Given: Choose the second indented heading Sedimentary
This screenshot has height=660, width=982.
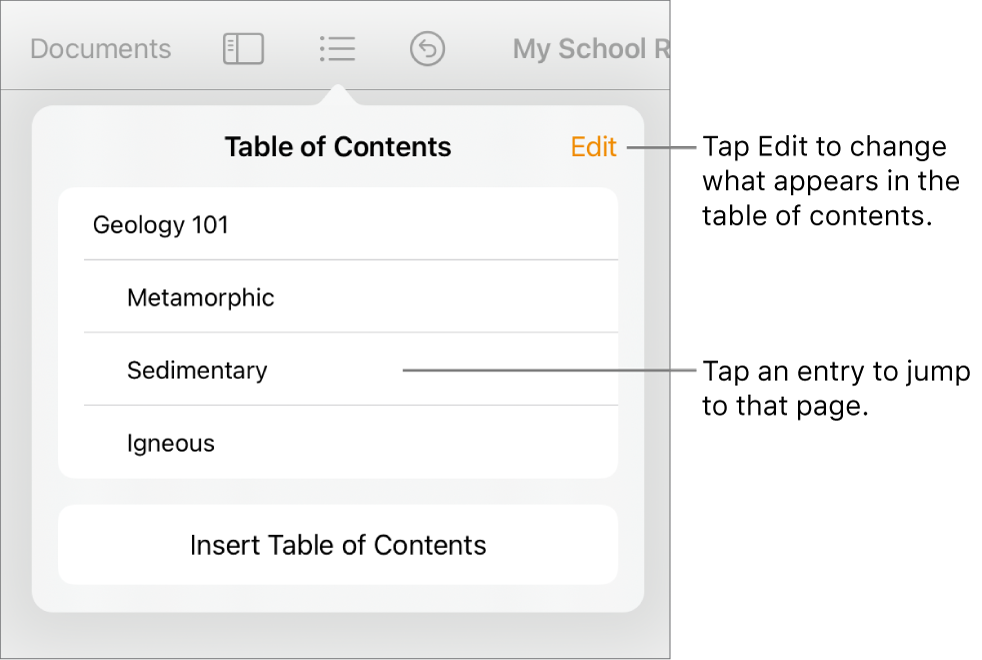Looking at the screenshot, I should (x=197, y=369).
